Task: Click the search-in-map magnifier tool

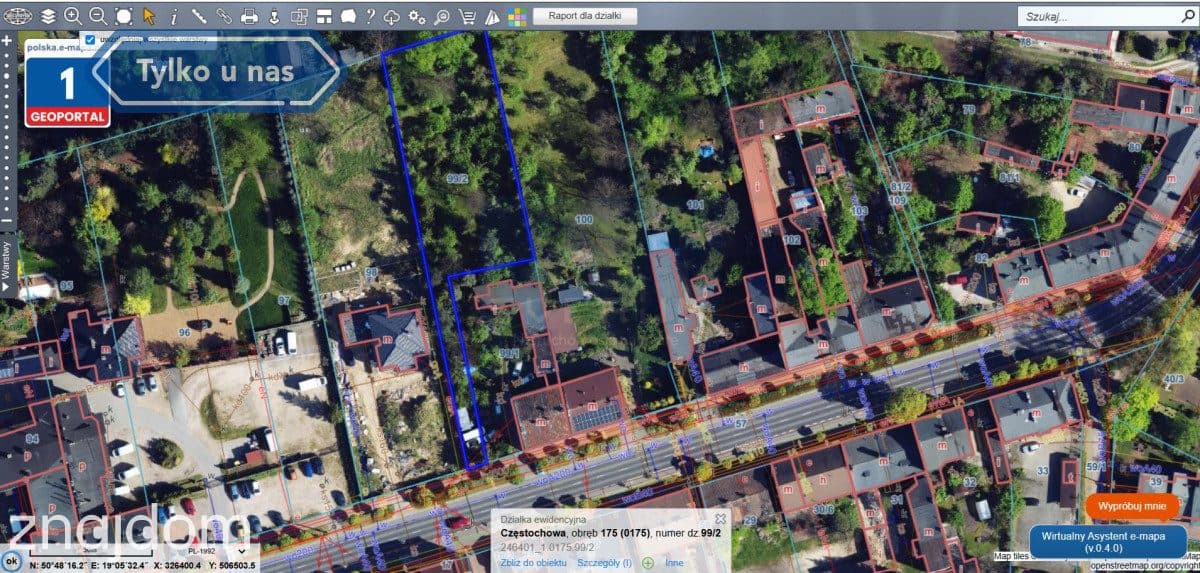Action: [443, 15]
